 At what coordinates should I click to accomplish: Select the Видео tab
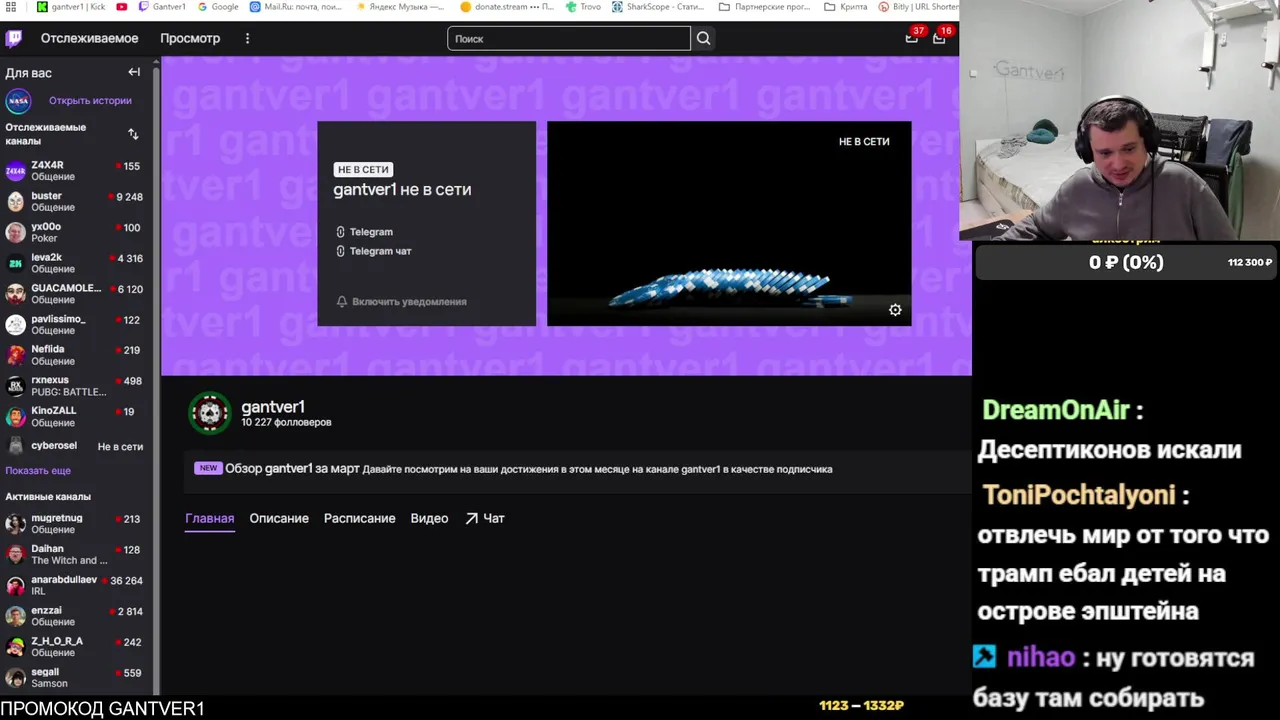coord(429,518)
